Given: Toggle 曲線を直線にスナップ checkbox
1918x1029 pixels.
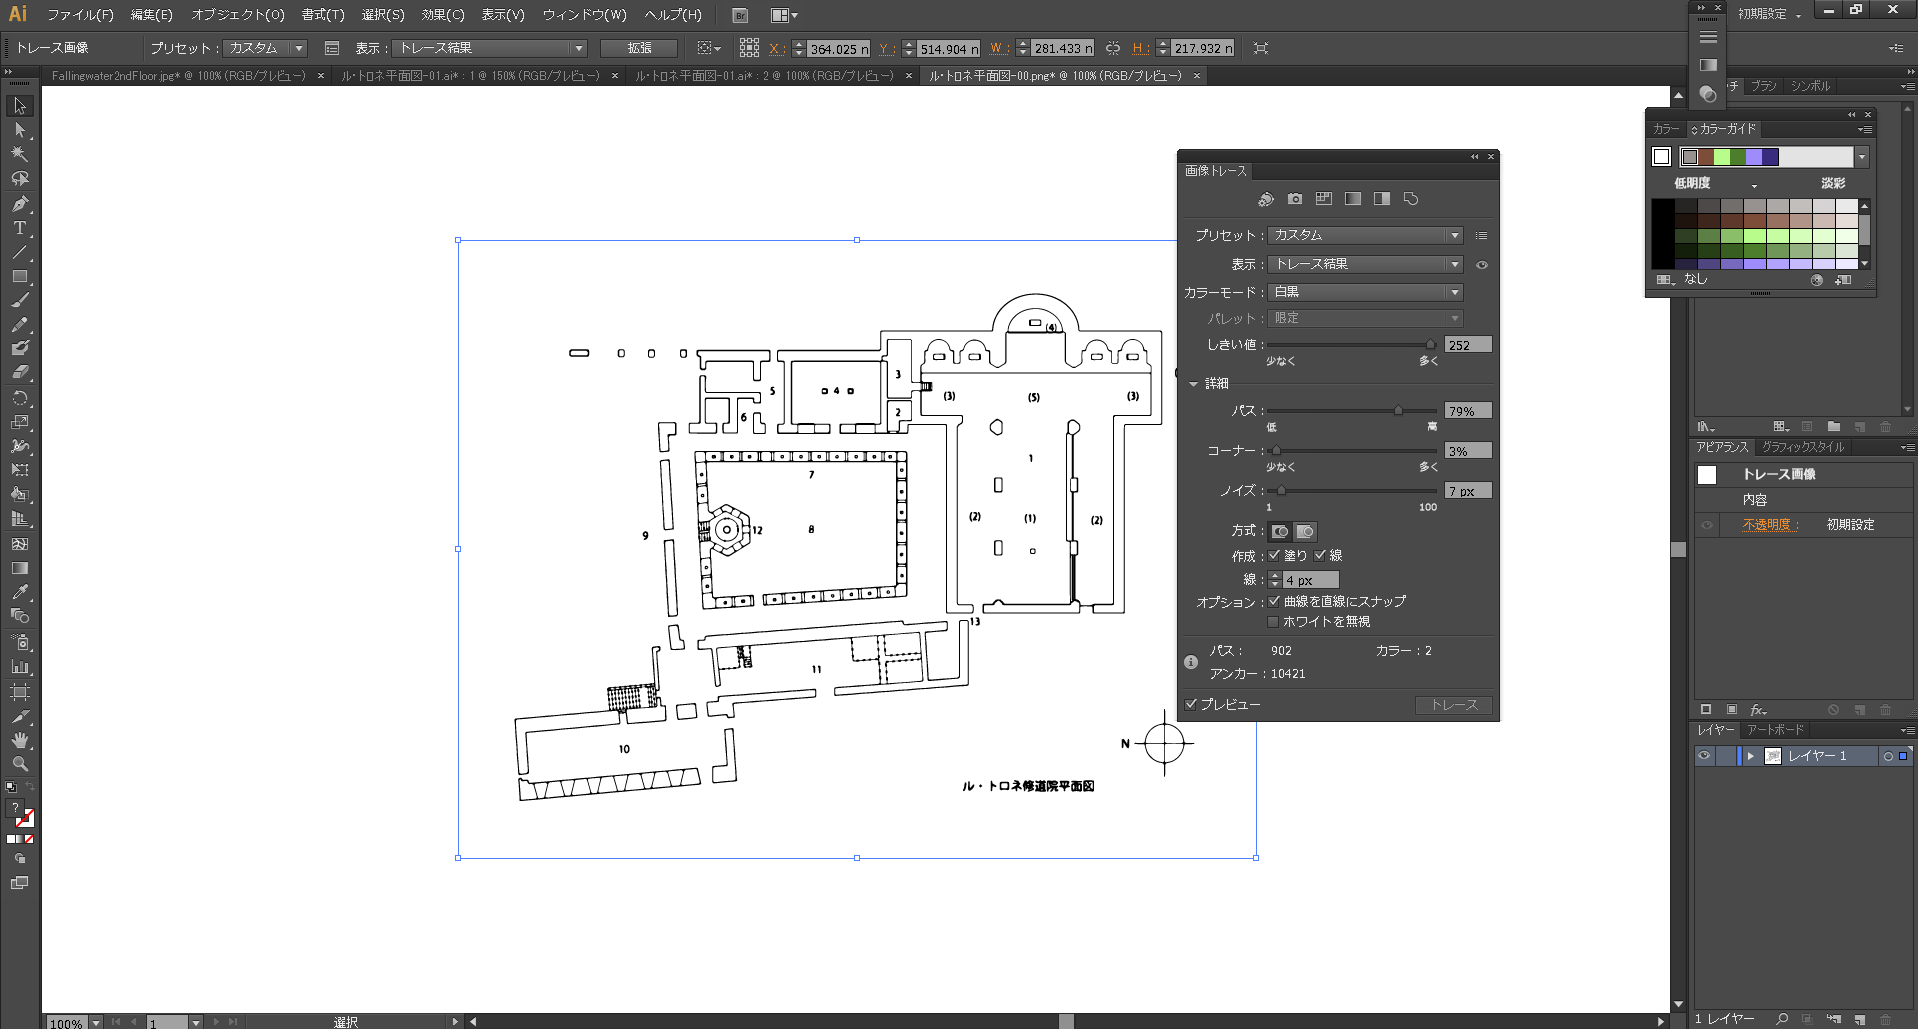Looking at the screenshot, I should click(1274, 601).
